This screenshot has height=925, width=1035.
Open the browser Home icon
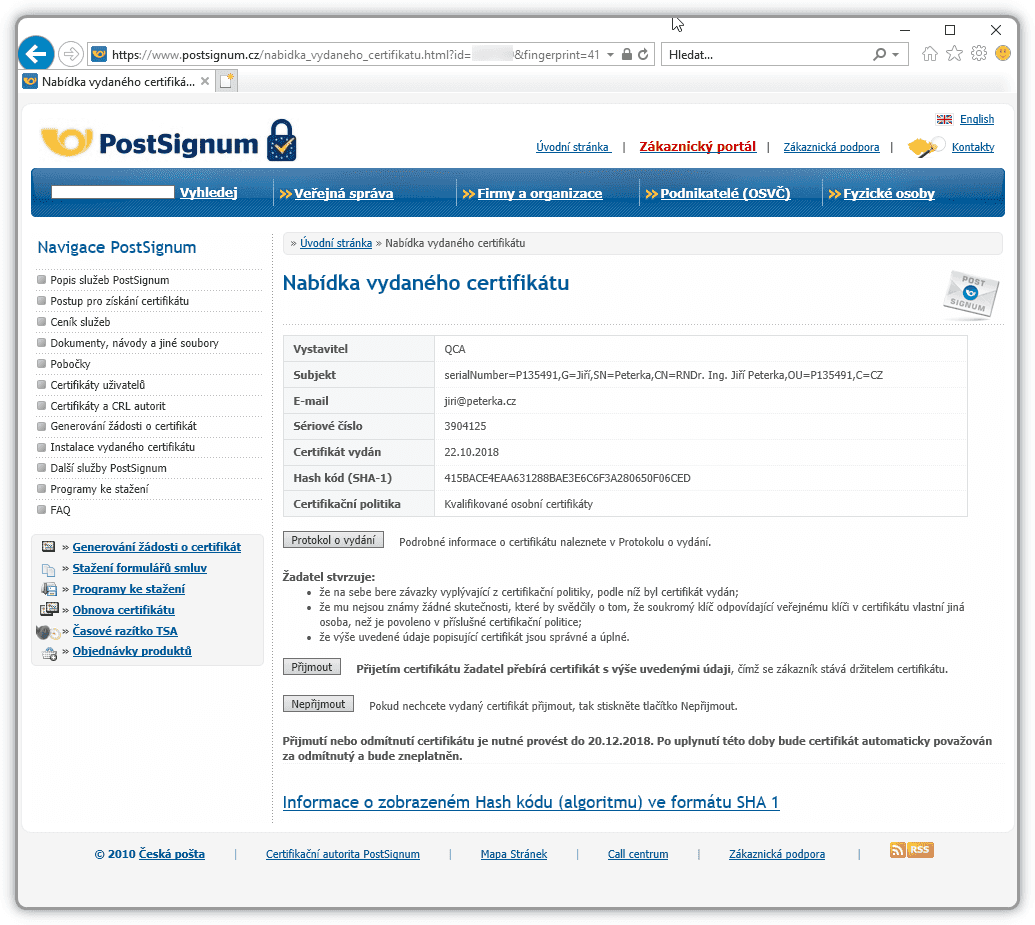coord(929,54)
